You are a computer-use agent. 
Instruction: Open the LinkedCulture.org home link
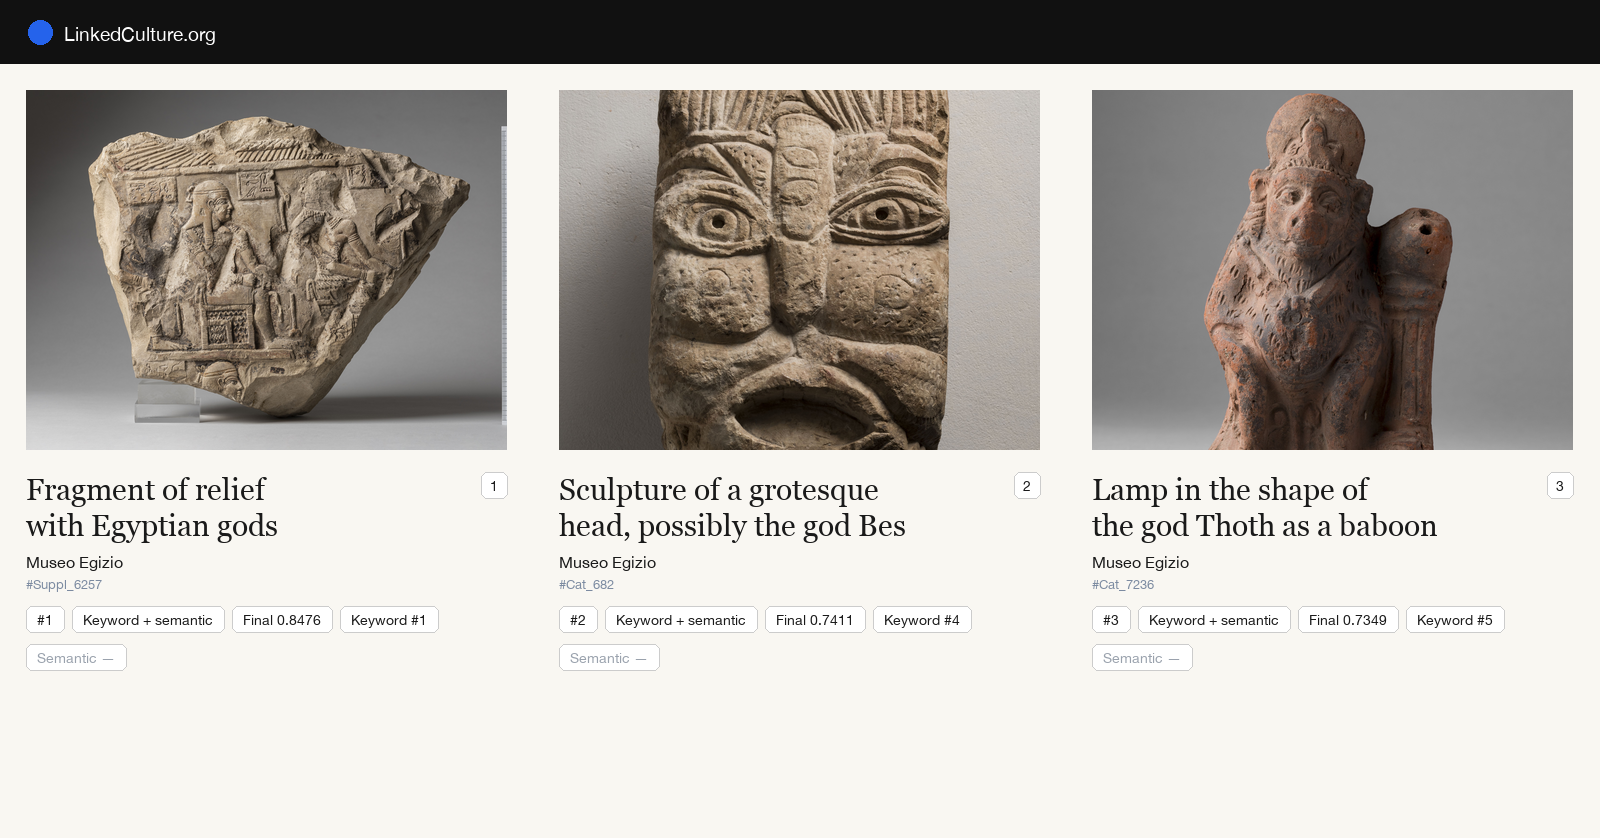[x=139, y=34]
